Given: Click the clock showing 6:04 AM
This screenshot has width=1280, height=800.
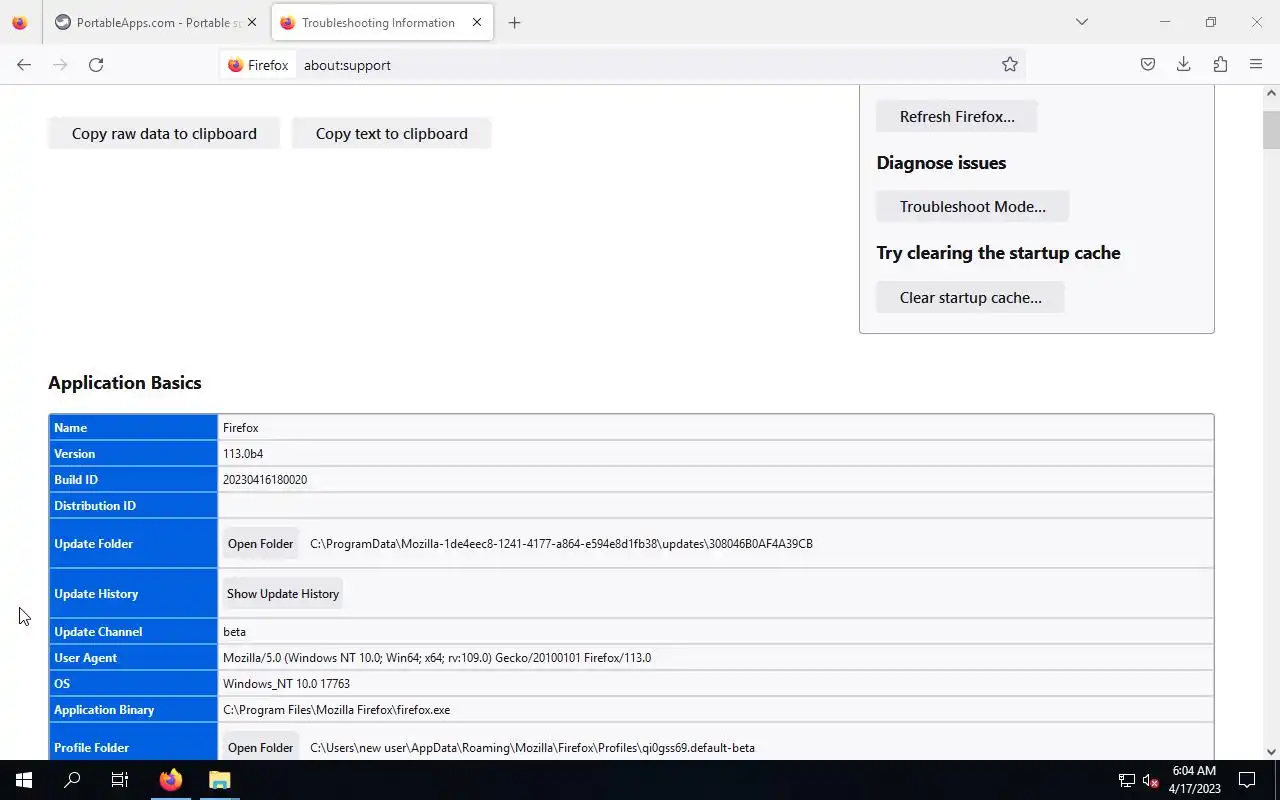Looking at the screenshot, I should click(1194, 771).
